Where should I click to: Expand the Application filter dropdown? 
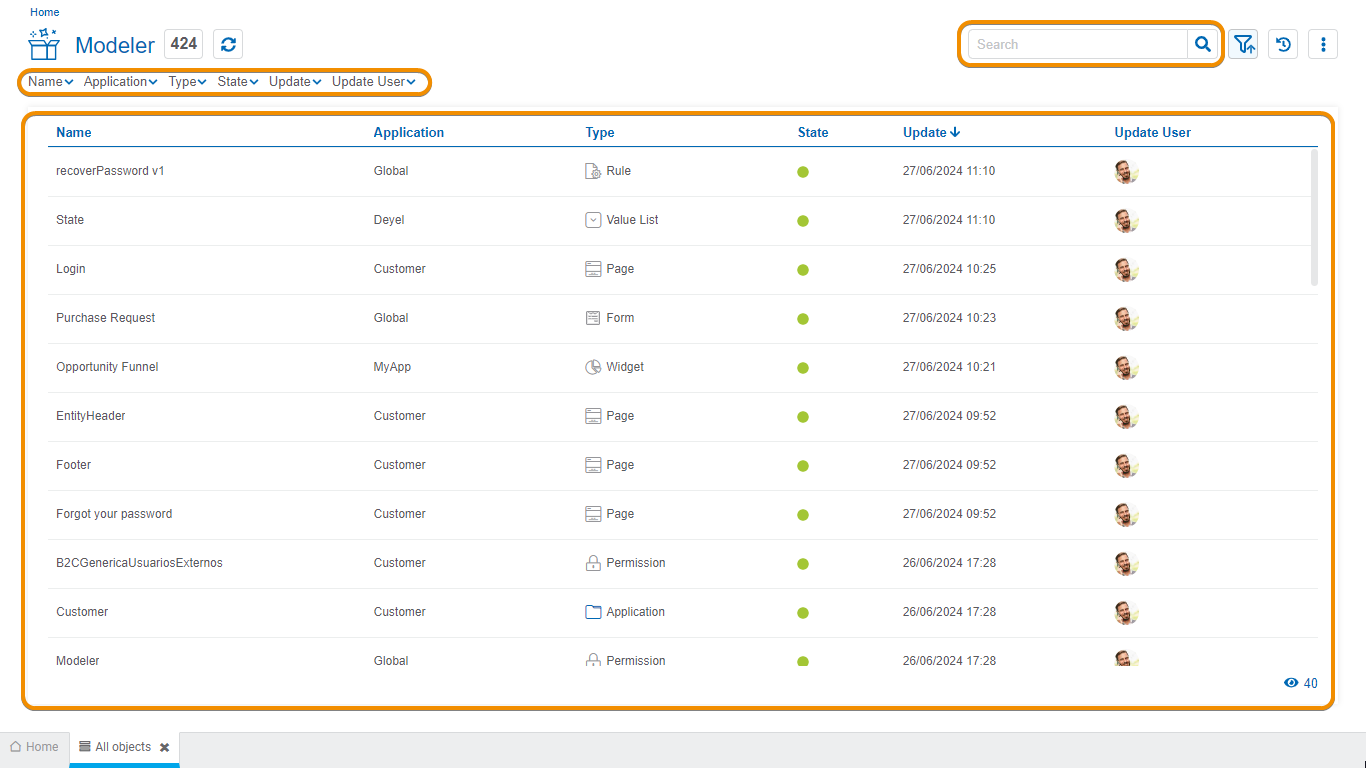120,82
